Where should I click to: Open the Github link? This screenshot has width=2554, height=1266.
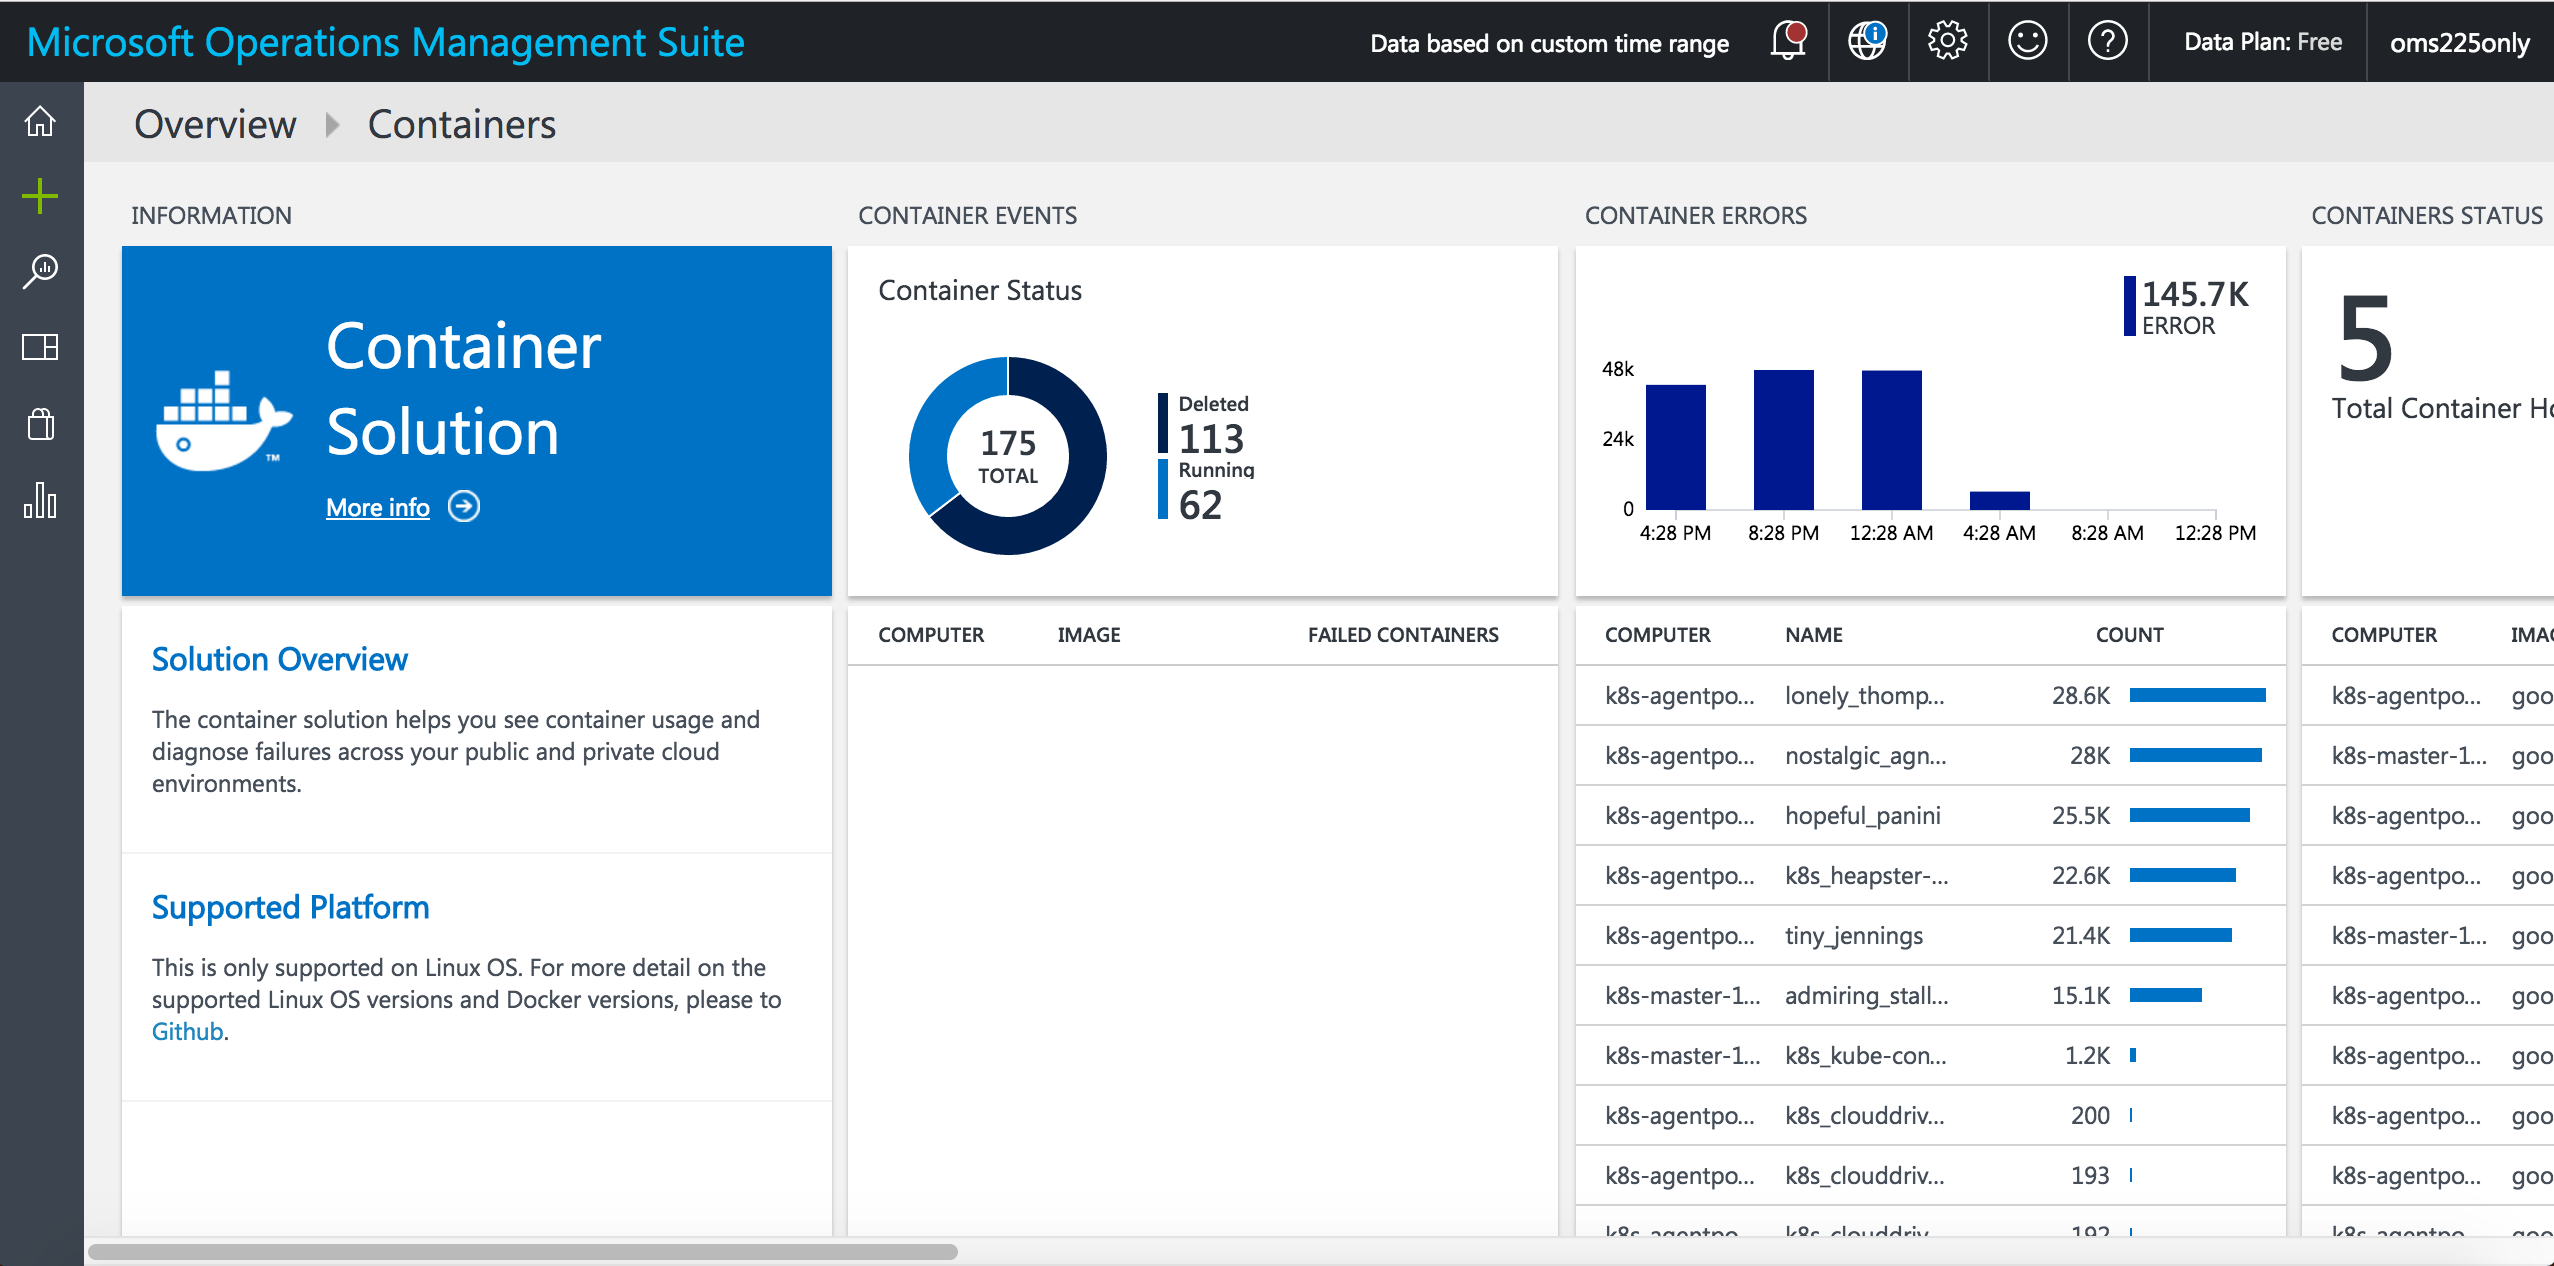187,1031
